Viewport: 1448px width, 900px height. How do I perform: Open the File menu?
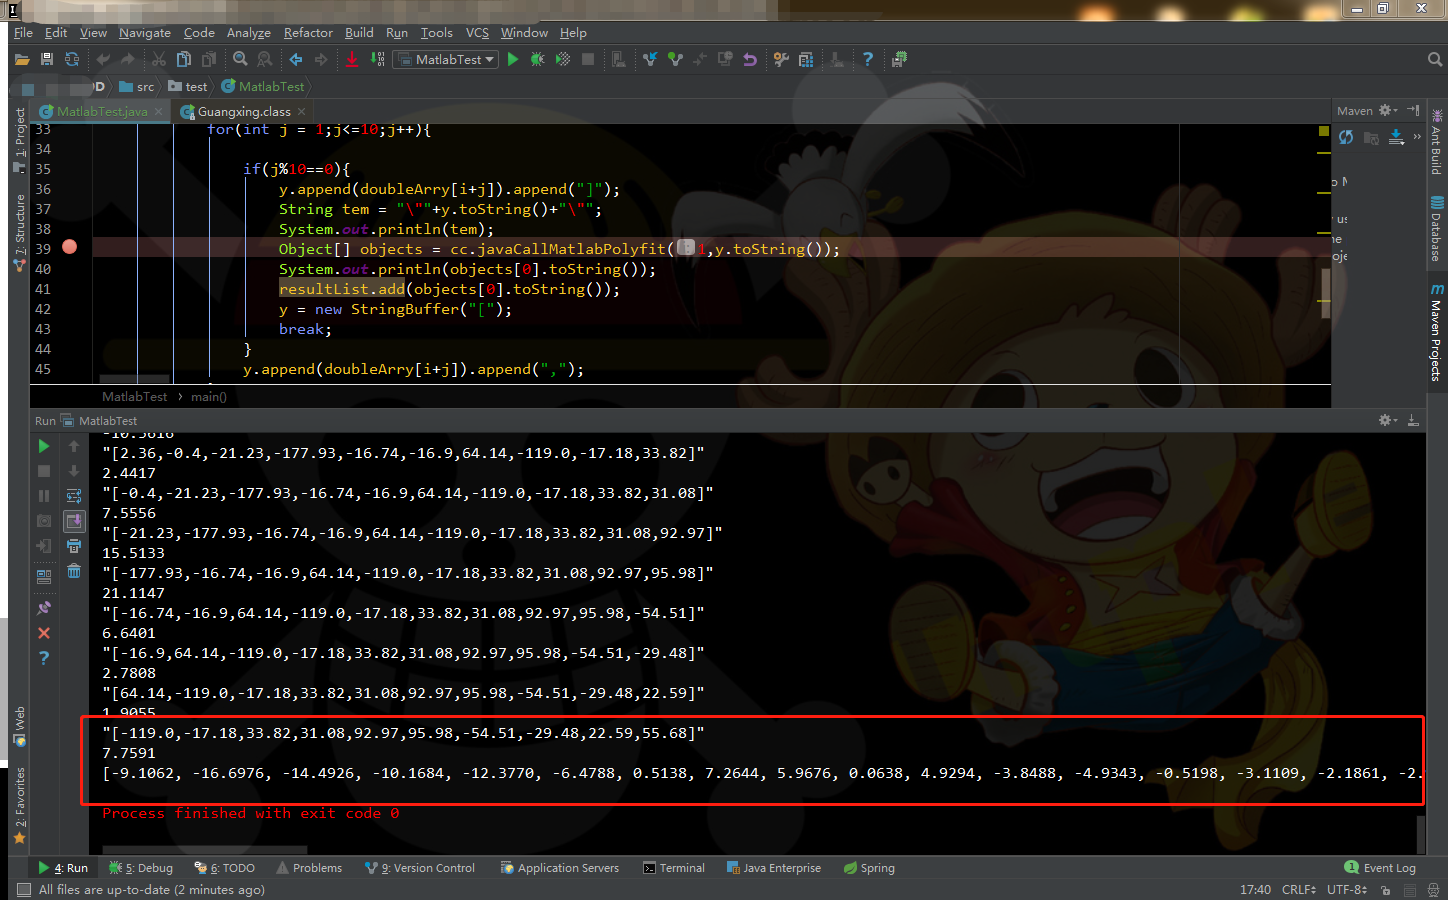coord(23,33)
